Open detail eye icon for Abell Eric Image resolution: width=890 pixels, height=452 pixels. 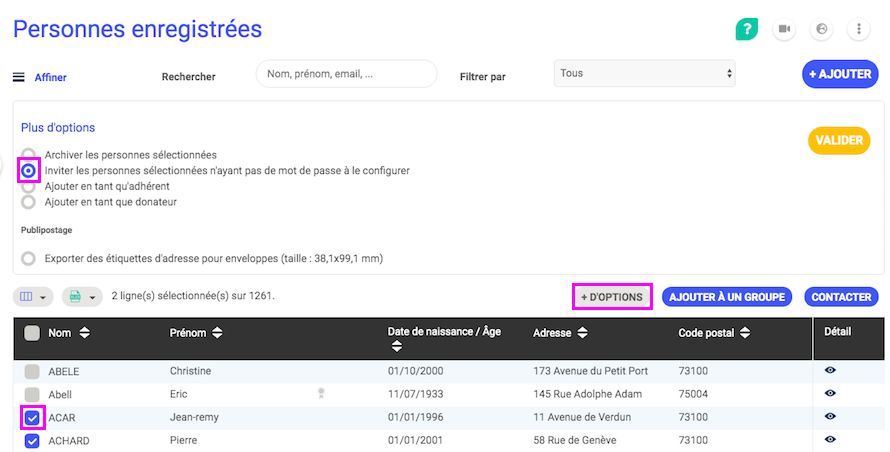[830, 394]
